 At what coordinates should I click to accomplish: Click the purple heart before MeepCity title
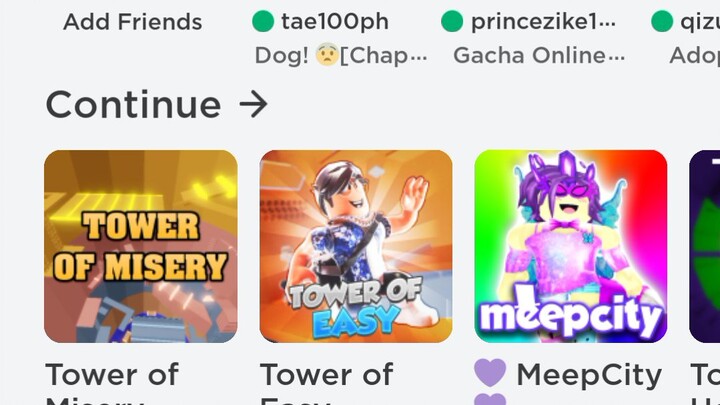[490, 372]
